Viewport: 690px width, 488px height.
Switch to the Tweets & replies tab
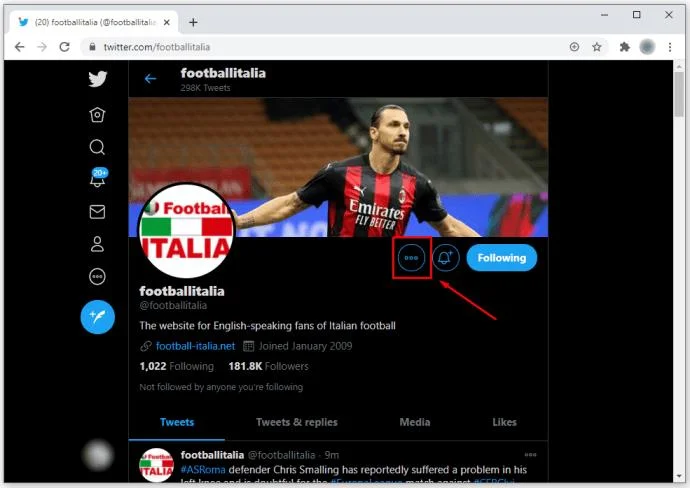[297, 422]
